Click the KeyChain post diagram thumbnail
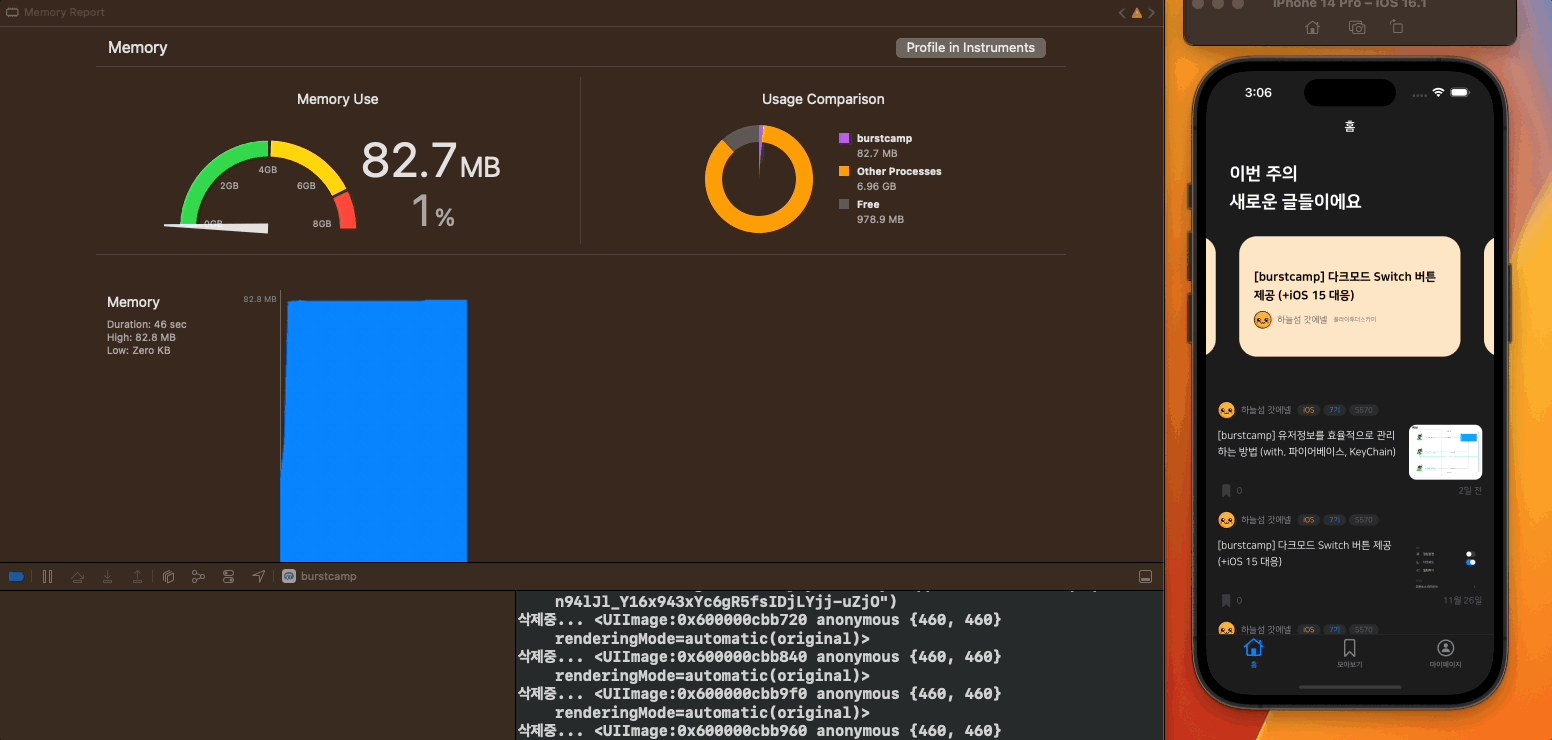The height and width of the screenshot is (740, 1552). pos(1445,452)
